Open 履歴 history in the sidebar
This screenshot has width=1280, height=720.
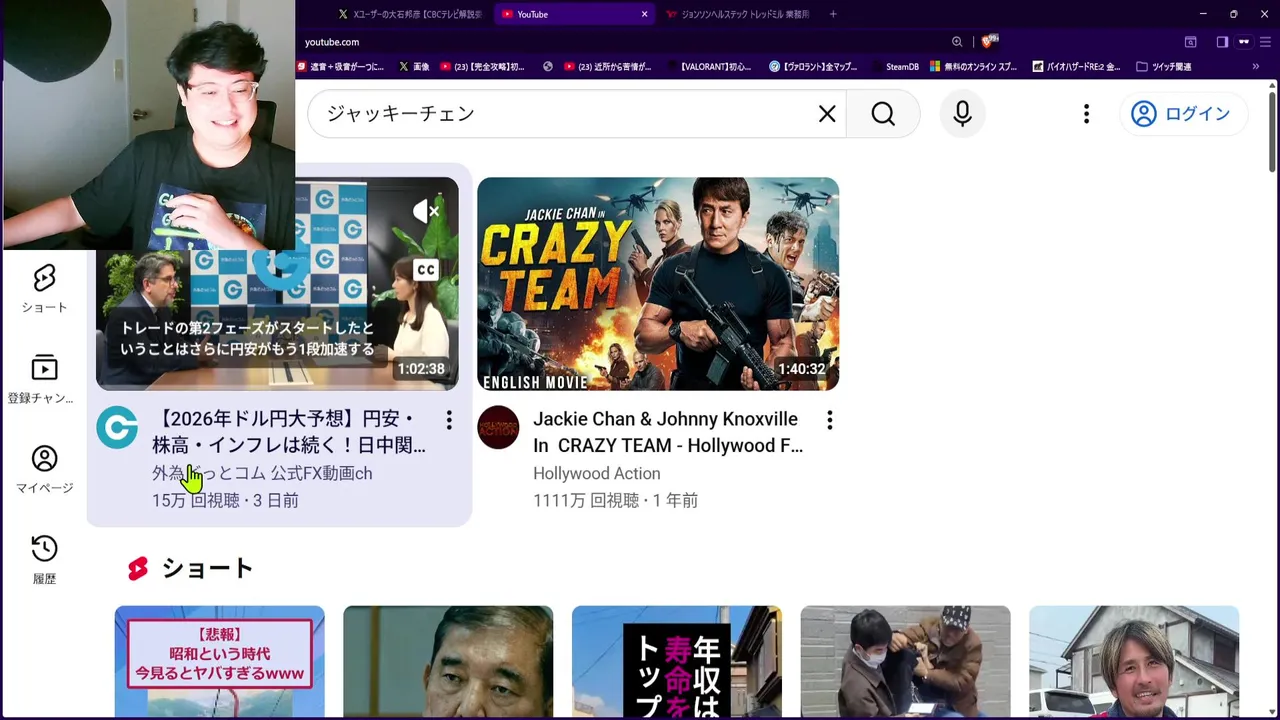pos(44,559)
